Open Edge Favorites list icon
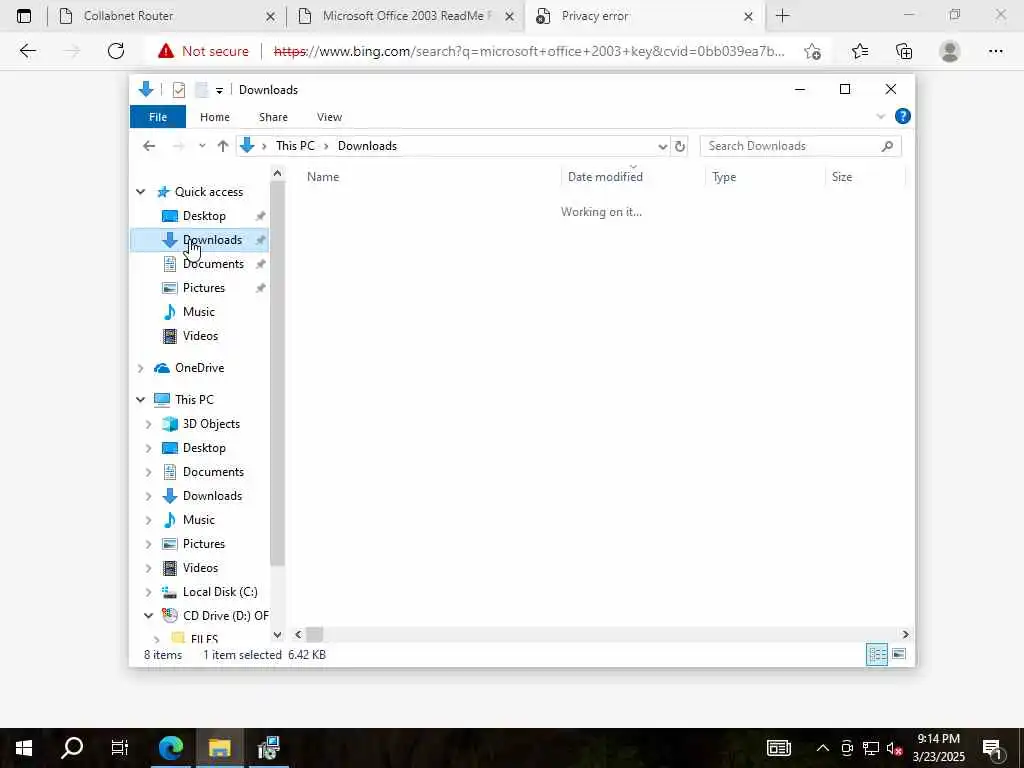 (x=860, y=51)
